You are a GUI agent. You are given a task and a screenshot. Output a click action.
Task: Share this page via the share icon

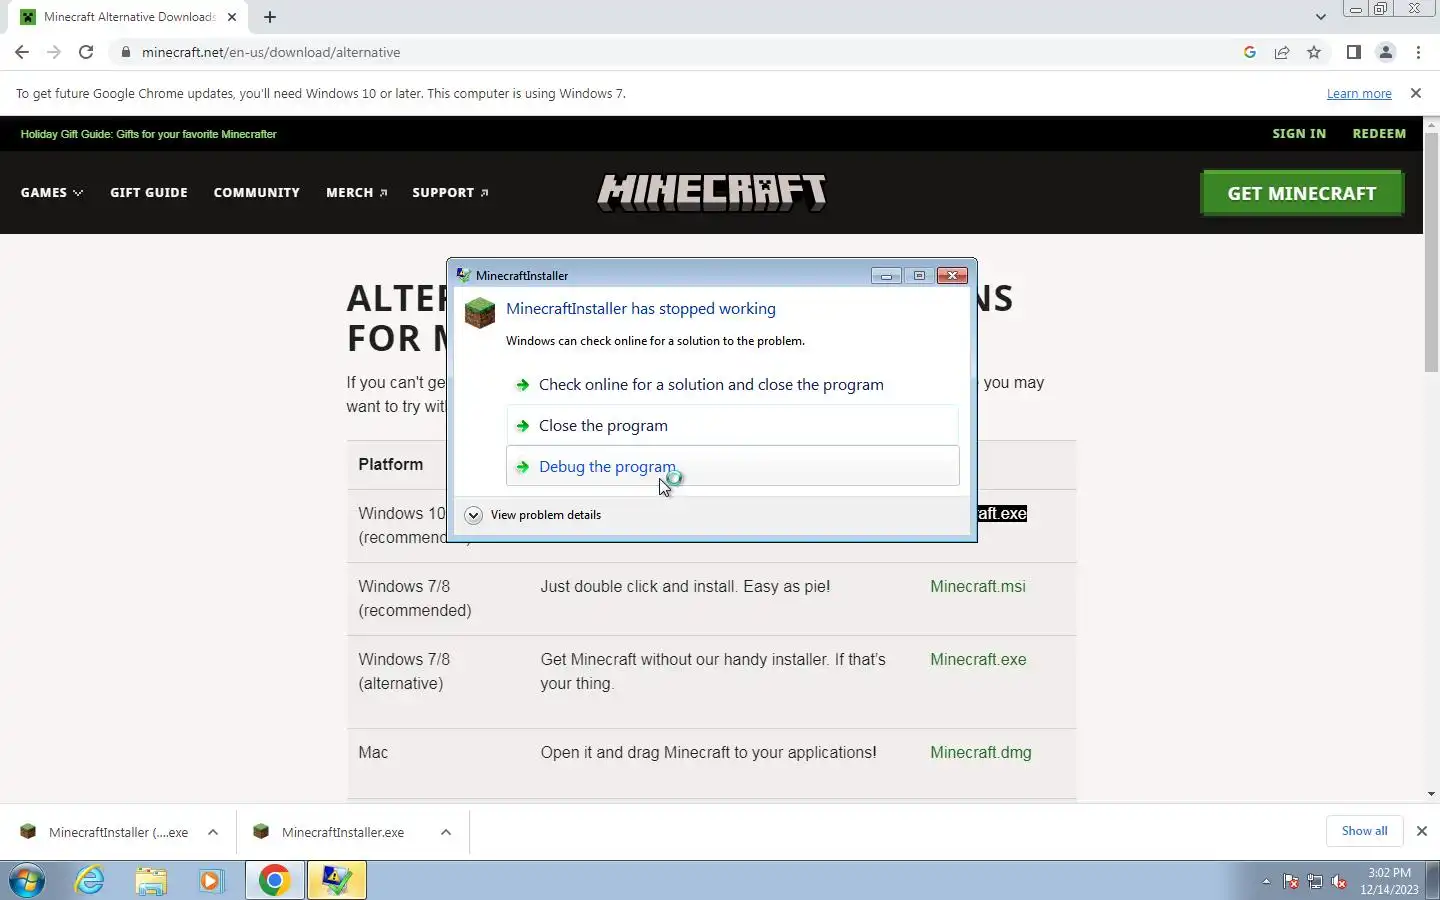[1282, 52]
